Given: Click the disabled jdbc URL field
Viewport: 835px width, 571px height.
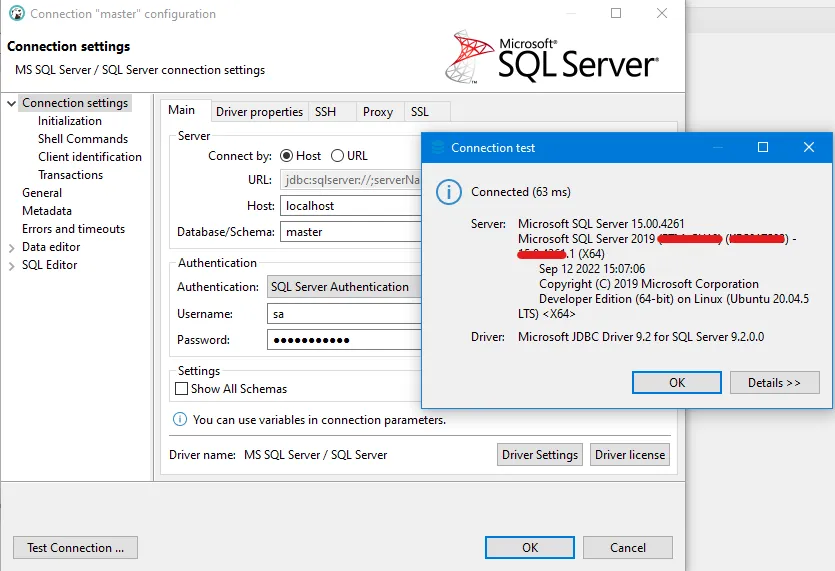Looking at the screenshot, I should point(351,180).
